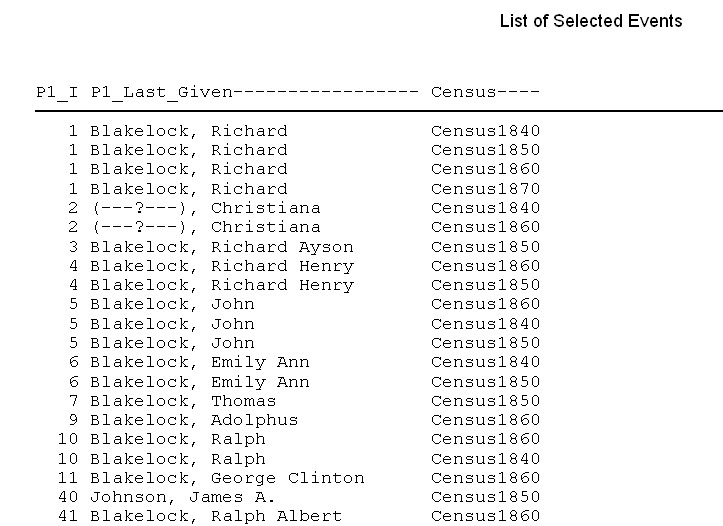723x526 pixels.
Task: Select the Census column header
Action: click(485, 92)
